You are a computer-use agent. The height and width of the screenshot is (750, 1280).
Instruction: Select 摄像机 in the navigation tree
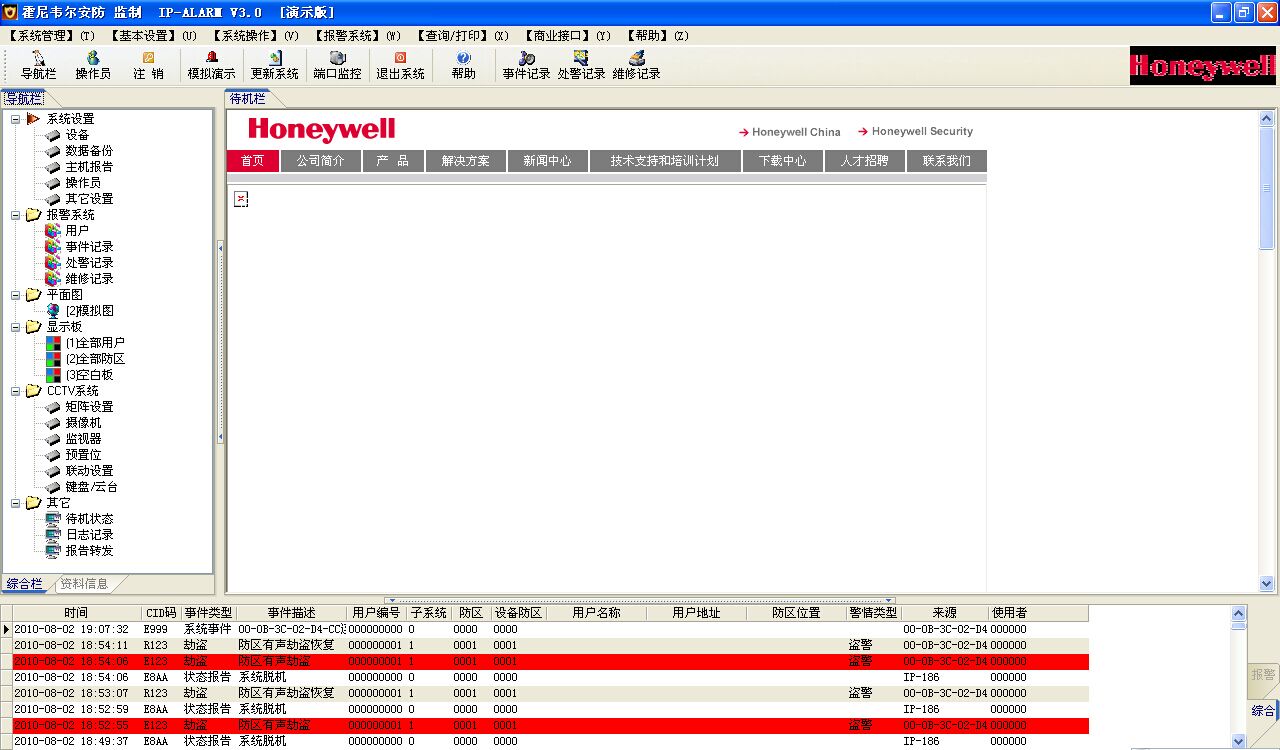(x=83, y=423)
